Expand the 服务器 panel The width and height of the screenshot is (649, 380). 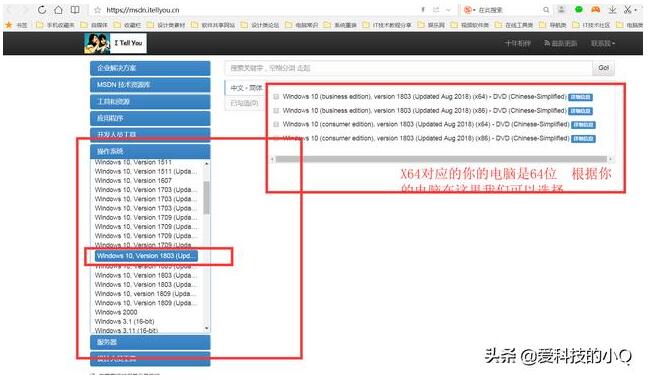150,342
